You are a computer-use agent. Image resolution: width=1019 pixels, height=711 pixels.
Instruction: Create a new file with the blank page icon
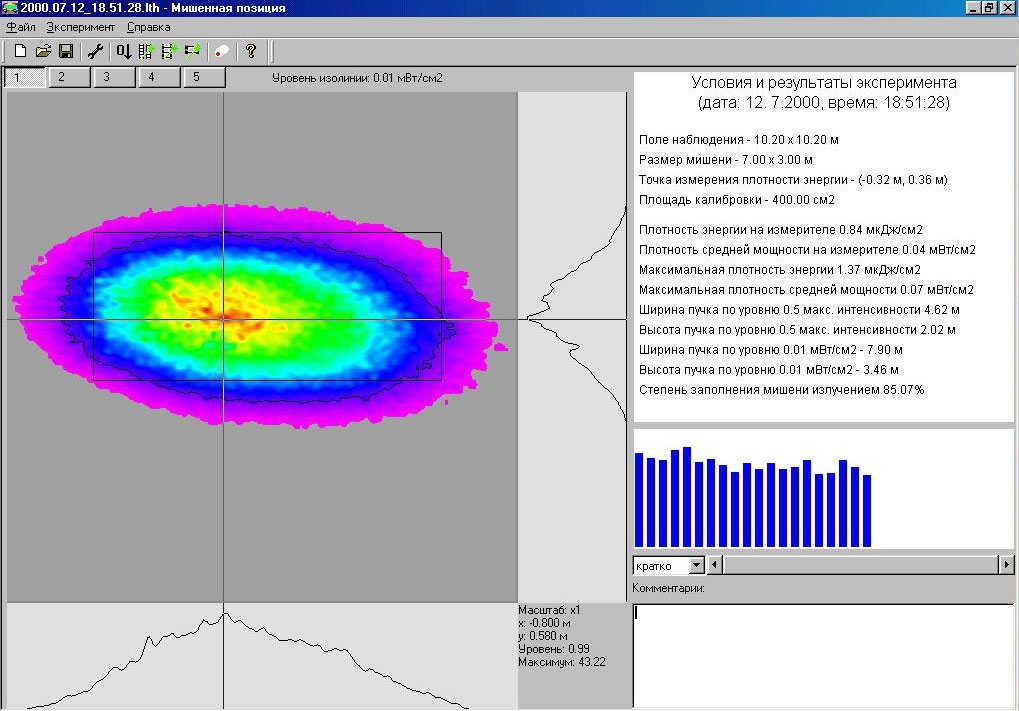[x=20, y=51]
